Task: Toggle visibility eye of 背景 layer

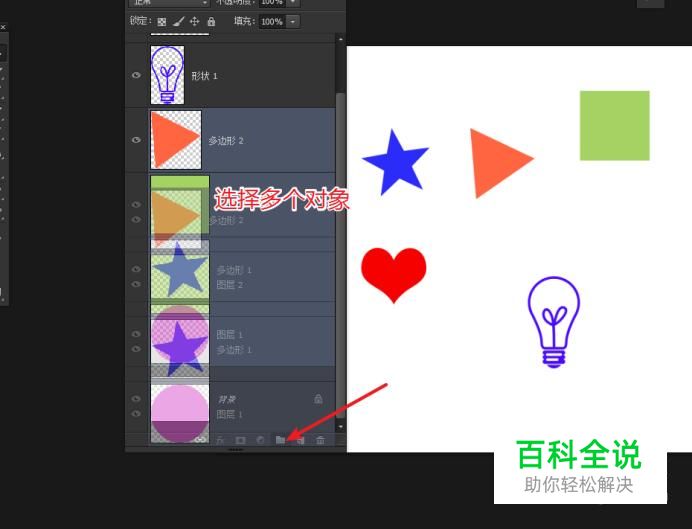Action: click(x=136, y=399)
